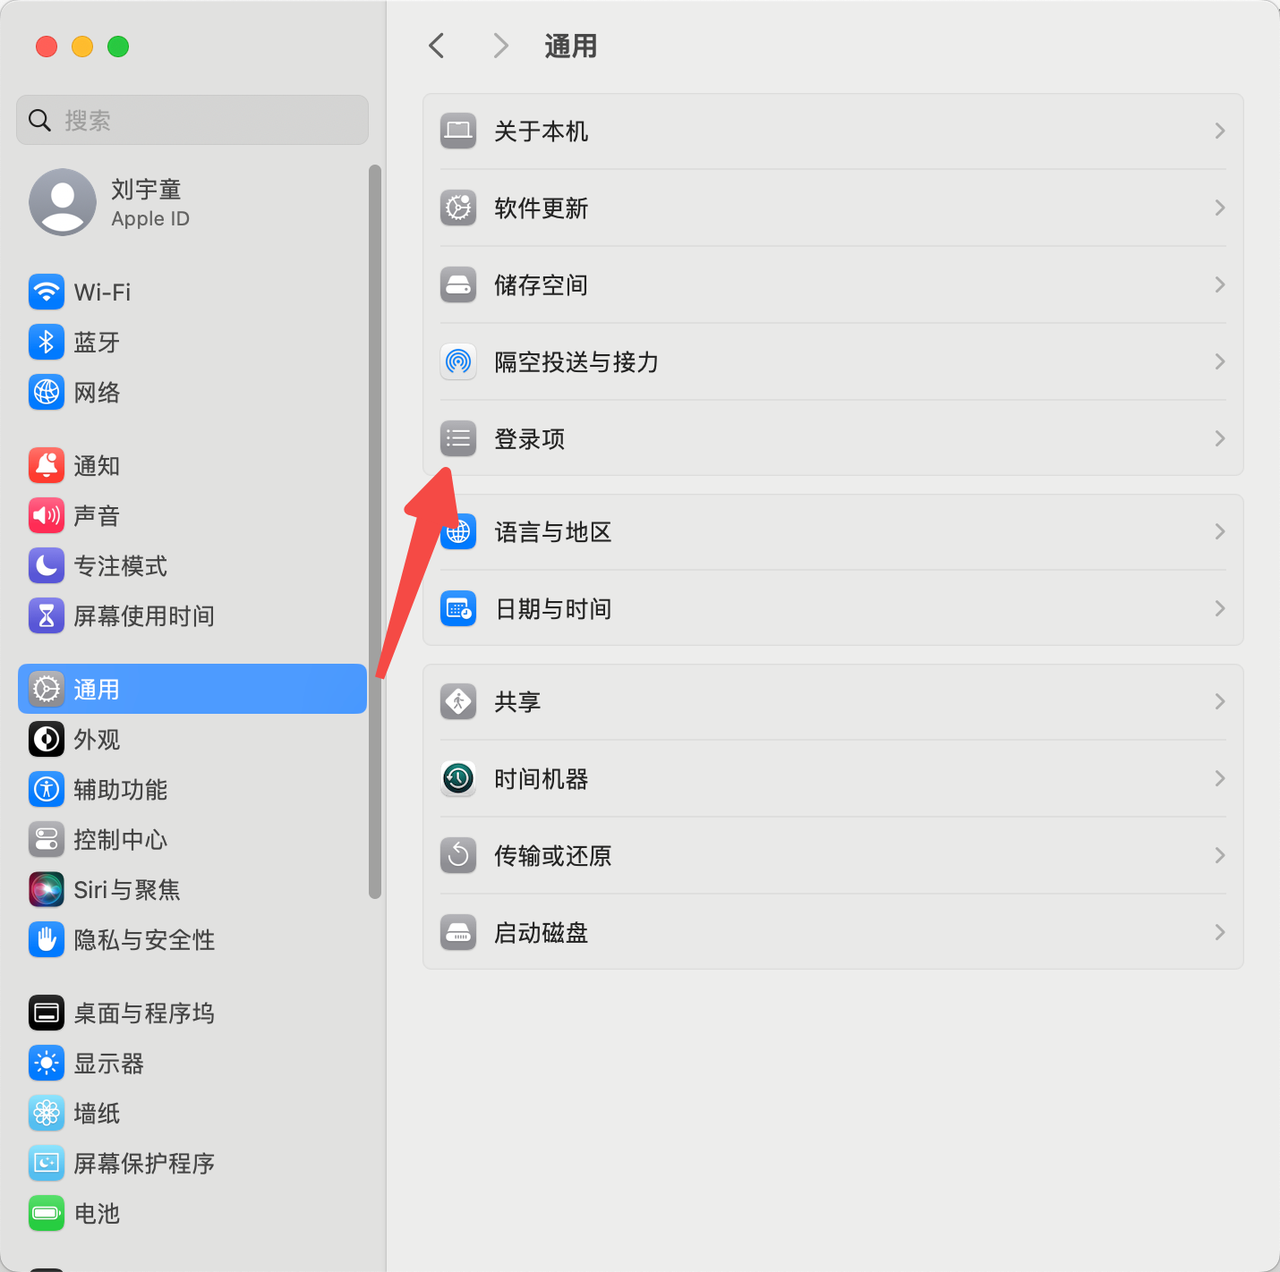The height and width of the screenshot is (1272, 1280).
Task: Open the Siri与聚焦 icon
Action: coord(46,889)
